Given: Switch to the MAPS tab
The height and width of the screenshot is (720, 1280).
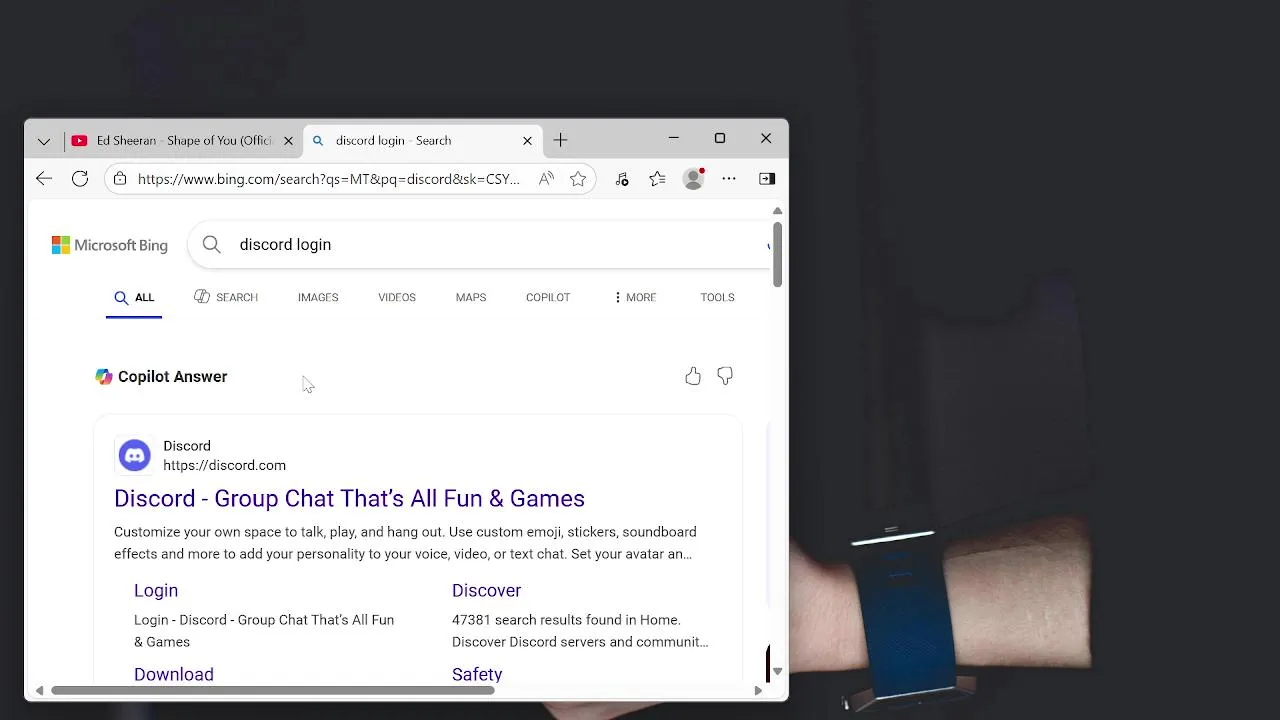Looking at the screenshot, I should click(x=471, y=297).
